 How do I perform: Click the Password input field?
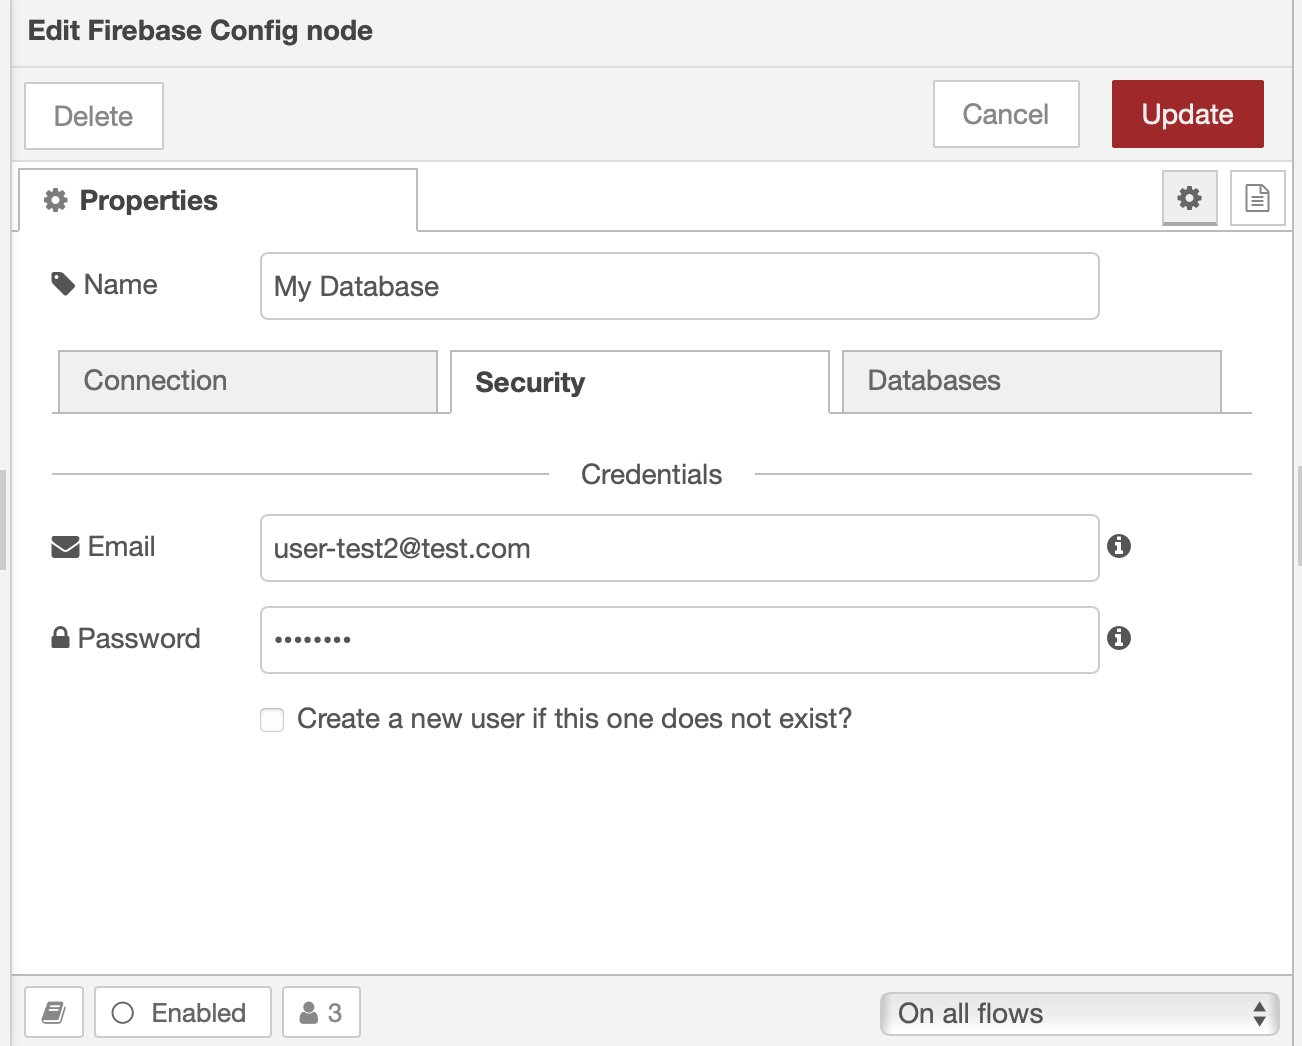[680, 640]
